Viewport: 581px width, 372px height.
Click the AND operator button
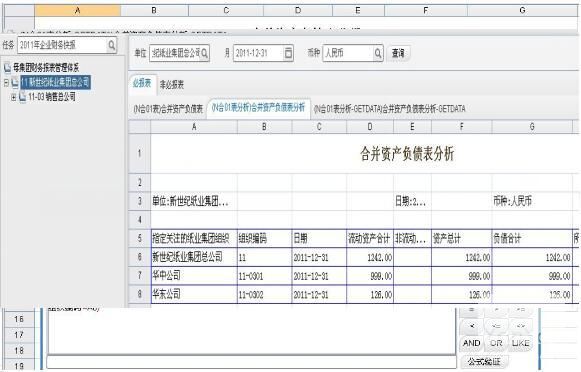pos(471,343)
